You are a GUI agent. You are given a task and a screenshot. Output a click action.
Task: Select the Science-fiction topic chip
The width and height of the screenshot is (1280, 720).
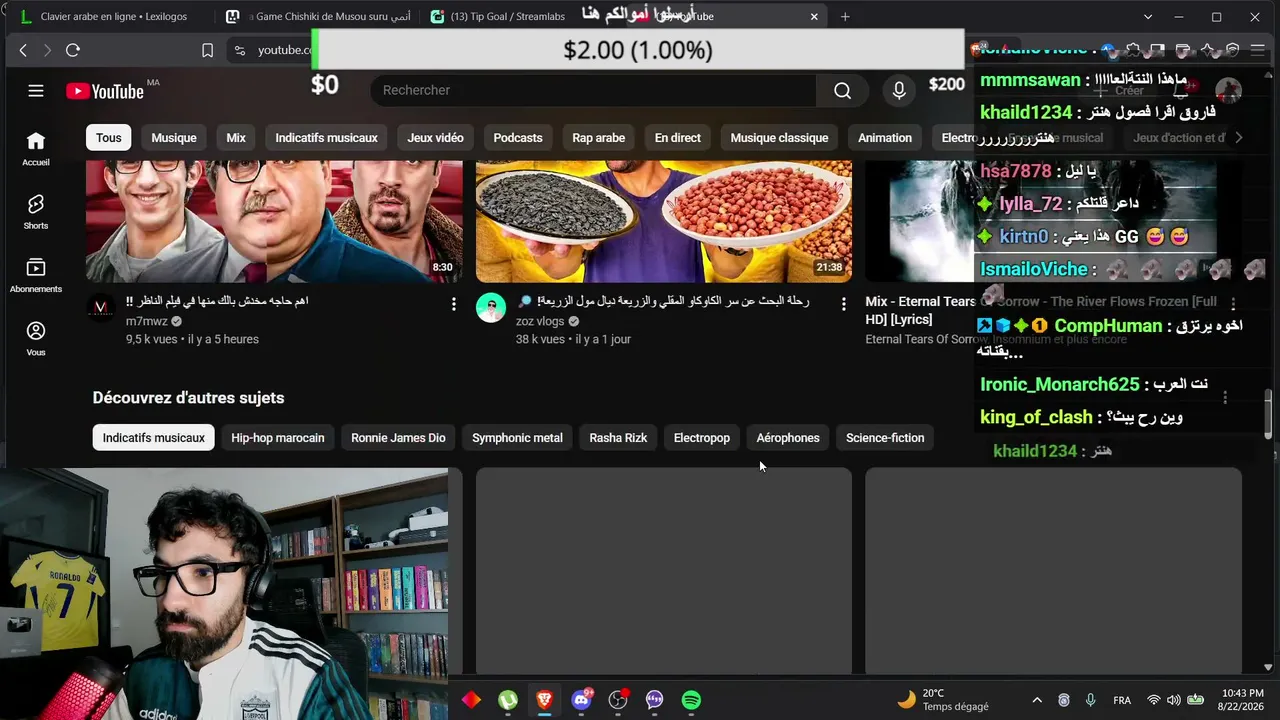click(885, 438)
